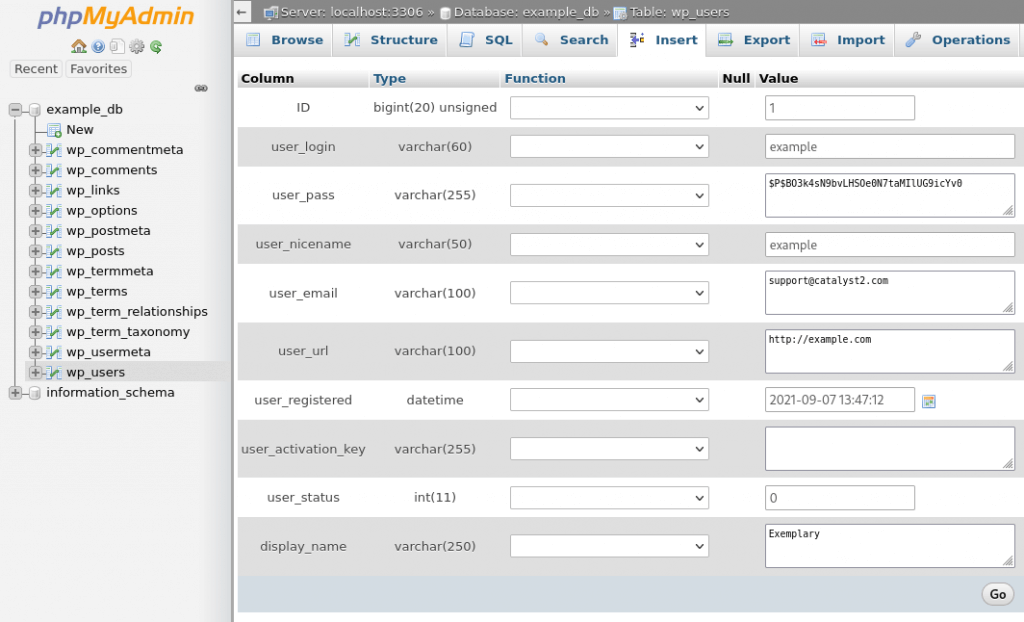The image size is (1024, 622).
Task: Open the SQL documentation page icon
Action: (x=117, y=46)
